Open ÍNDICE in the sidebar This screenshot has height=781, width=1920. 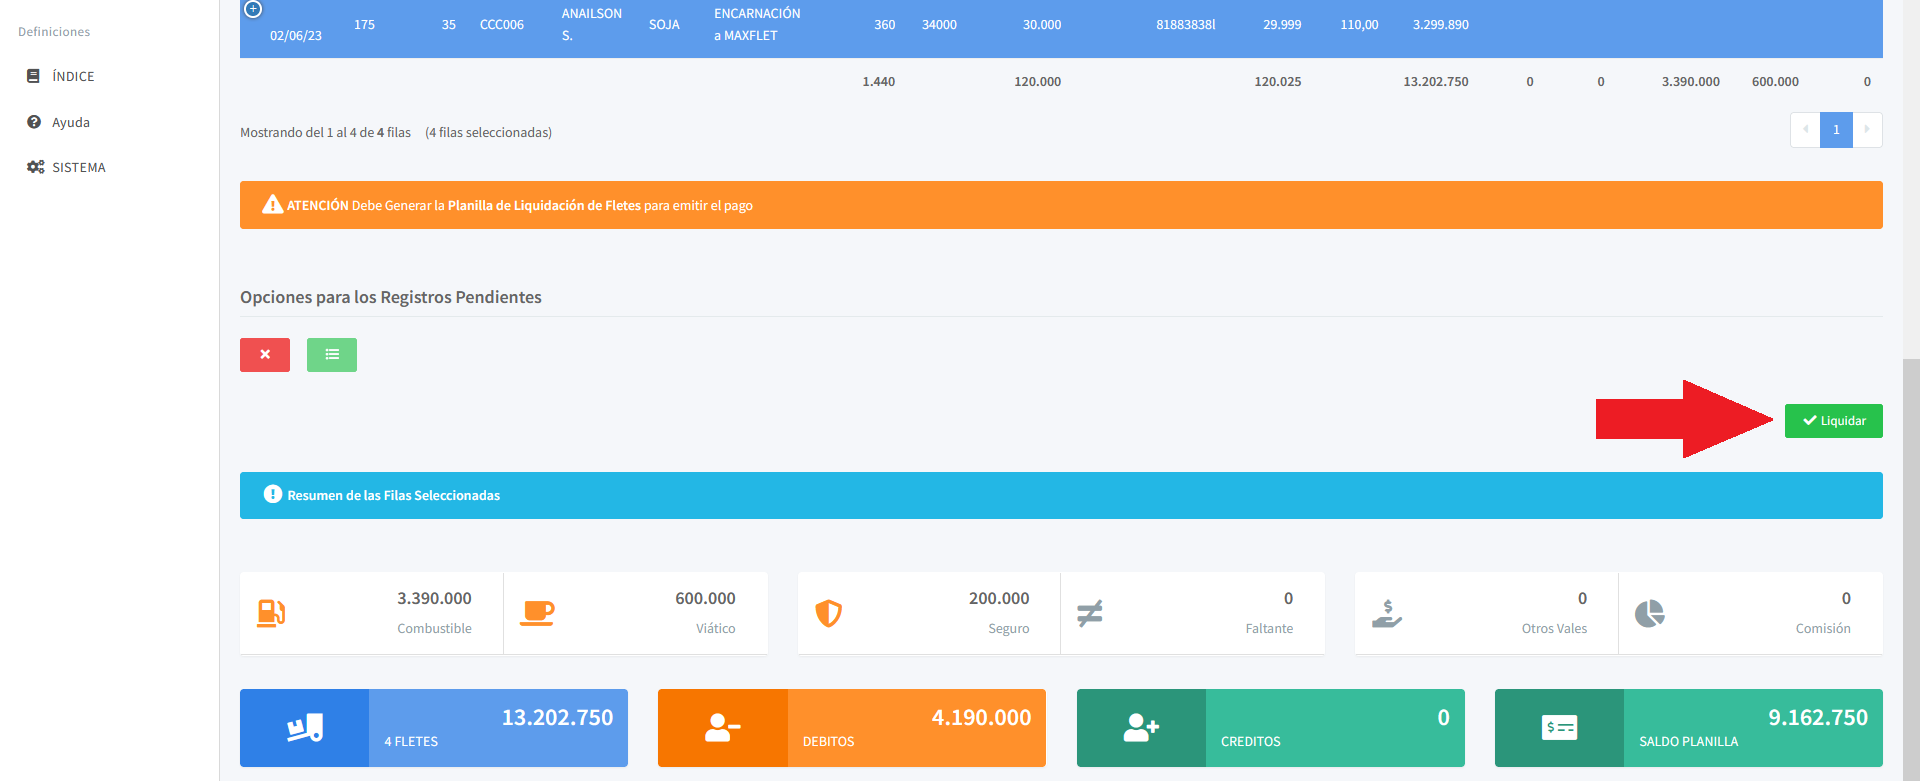point(73,76)
